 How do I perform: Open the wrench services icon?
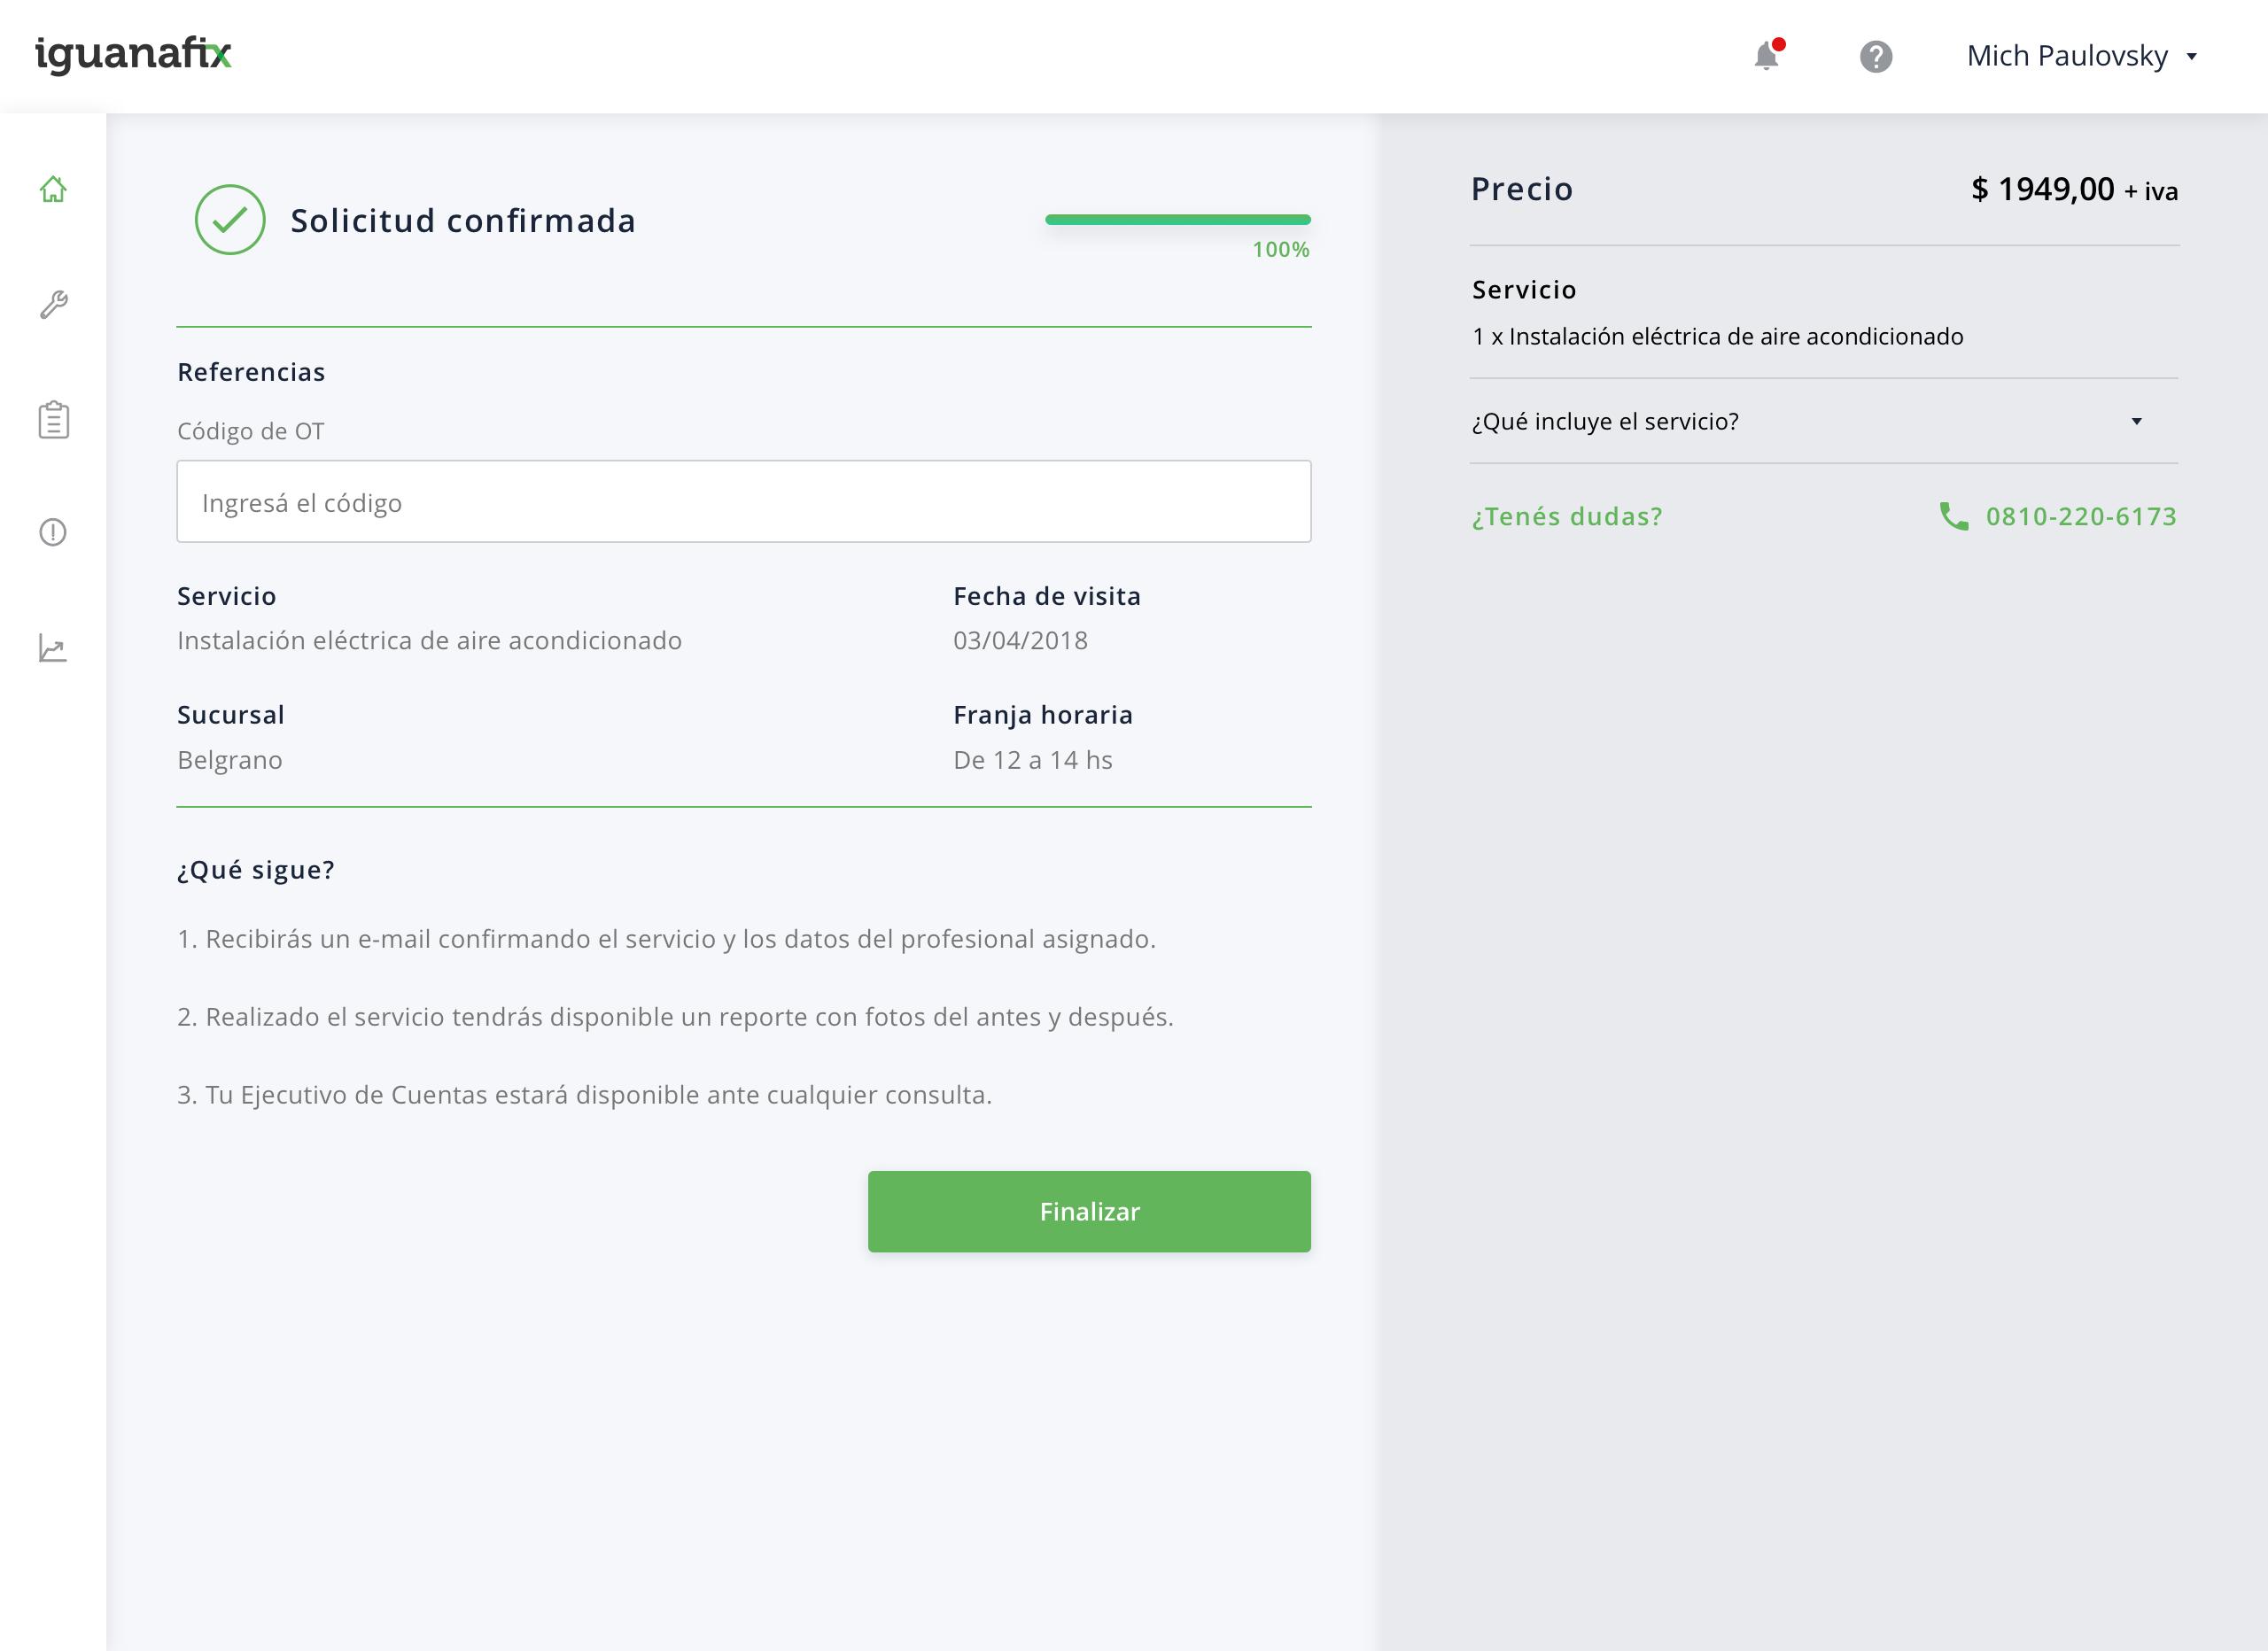pos(53,304)
